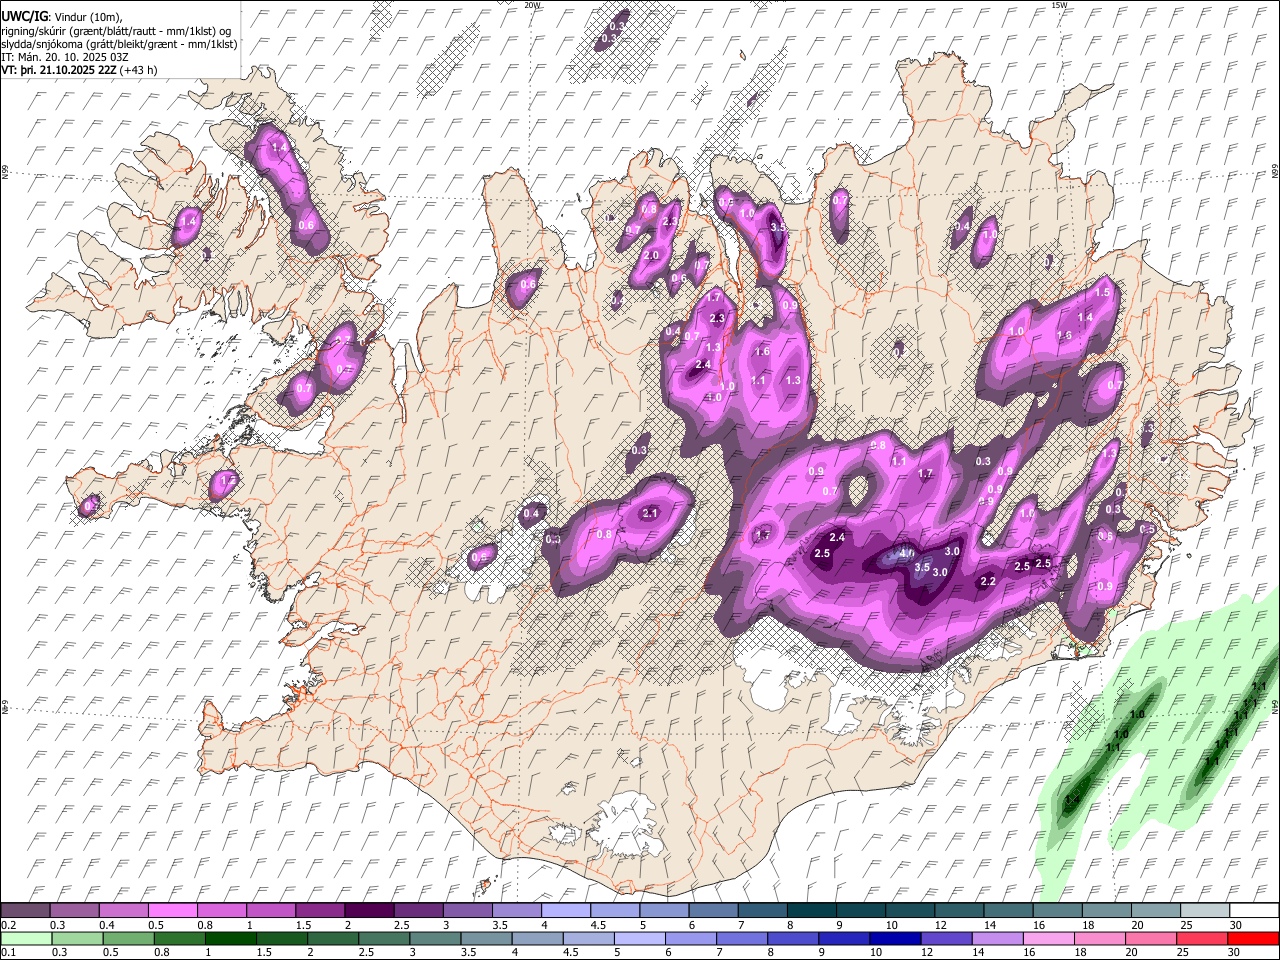This screenshot has height=960, width=1280.
Task: Select the bright pink snow swatch between 0.5 and 0.8
Action: pos(172,911)
